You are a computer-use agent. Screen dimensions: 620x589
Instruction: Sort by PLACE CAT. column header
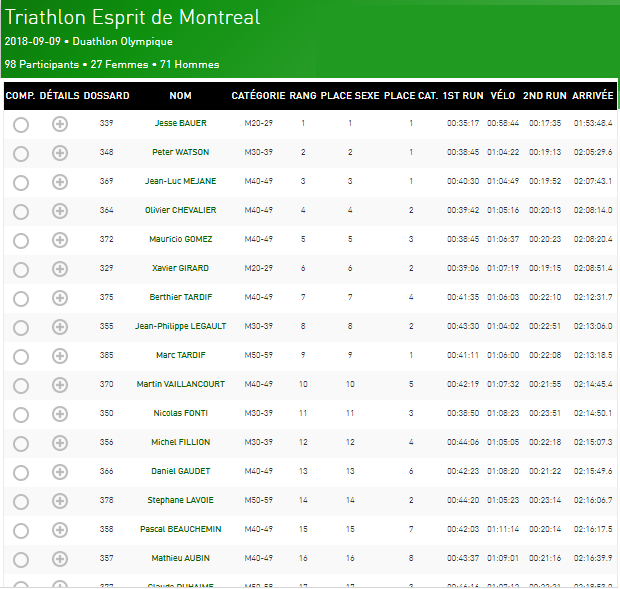(x=411, y=96)
